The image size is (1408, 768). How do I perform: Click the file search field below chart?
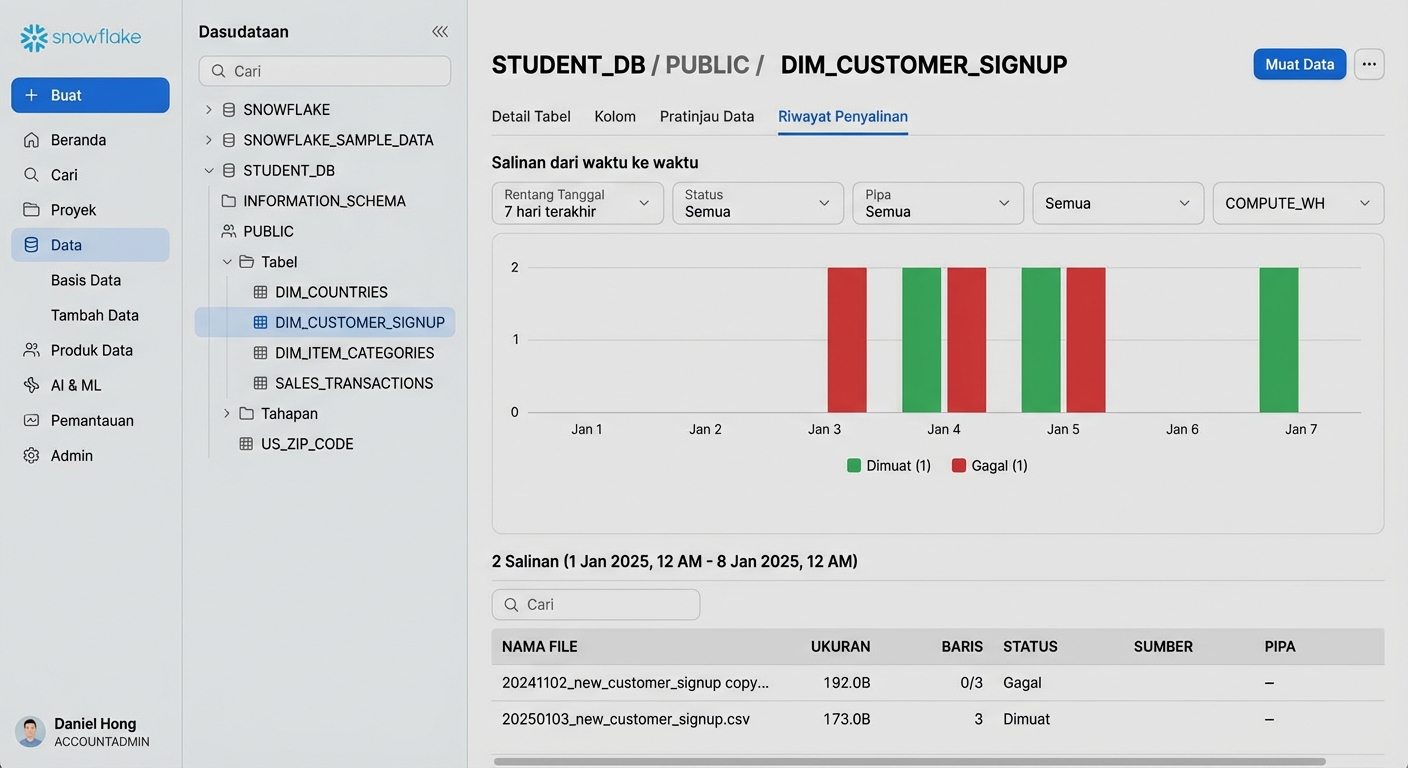click(596, 605)
